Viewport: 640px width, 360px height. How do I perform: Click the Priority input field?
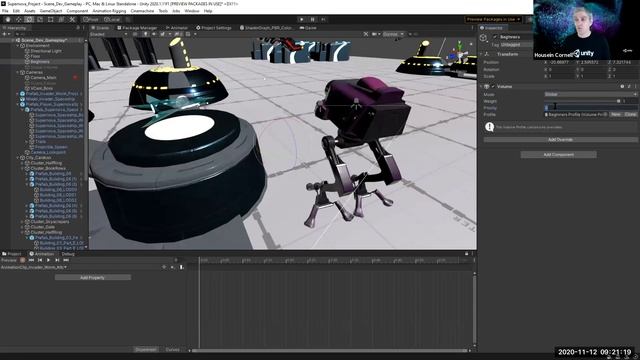tap(591, 108)
